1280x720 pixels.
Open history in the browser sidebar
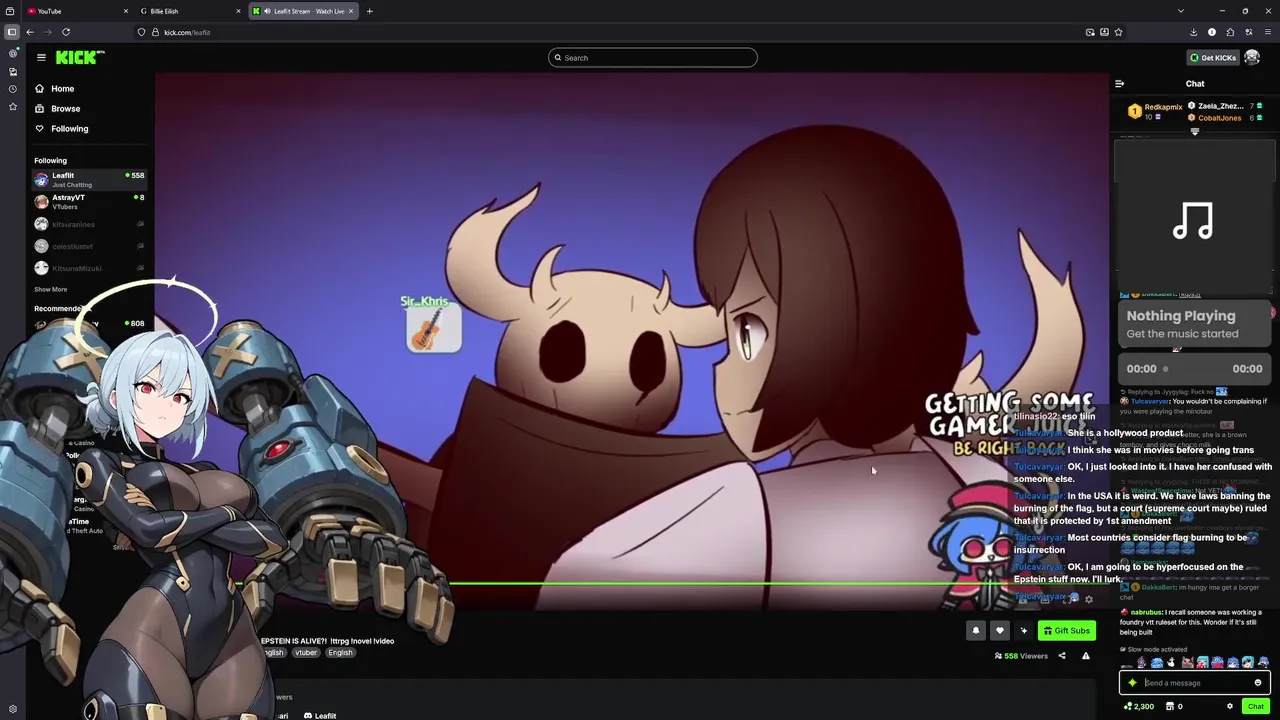[x=12, y=89]
